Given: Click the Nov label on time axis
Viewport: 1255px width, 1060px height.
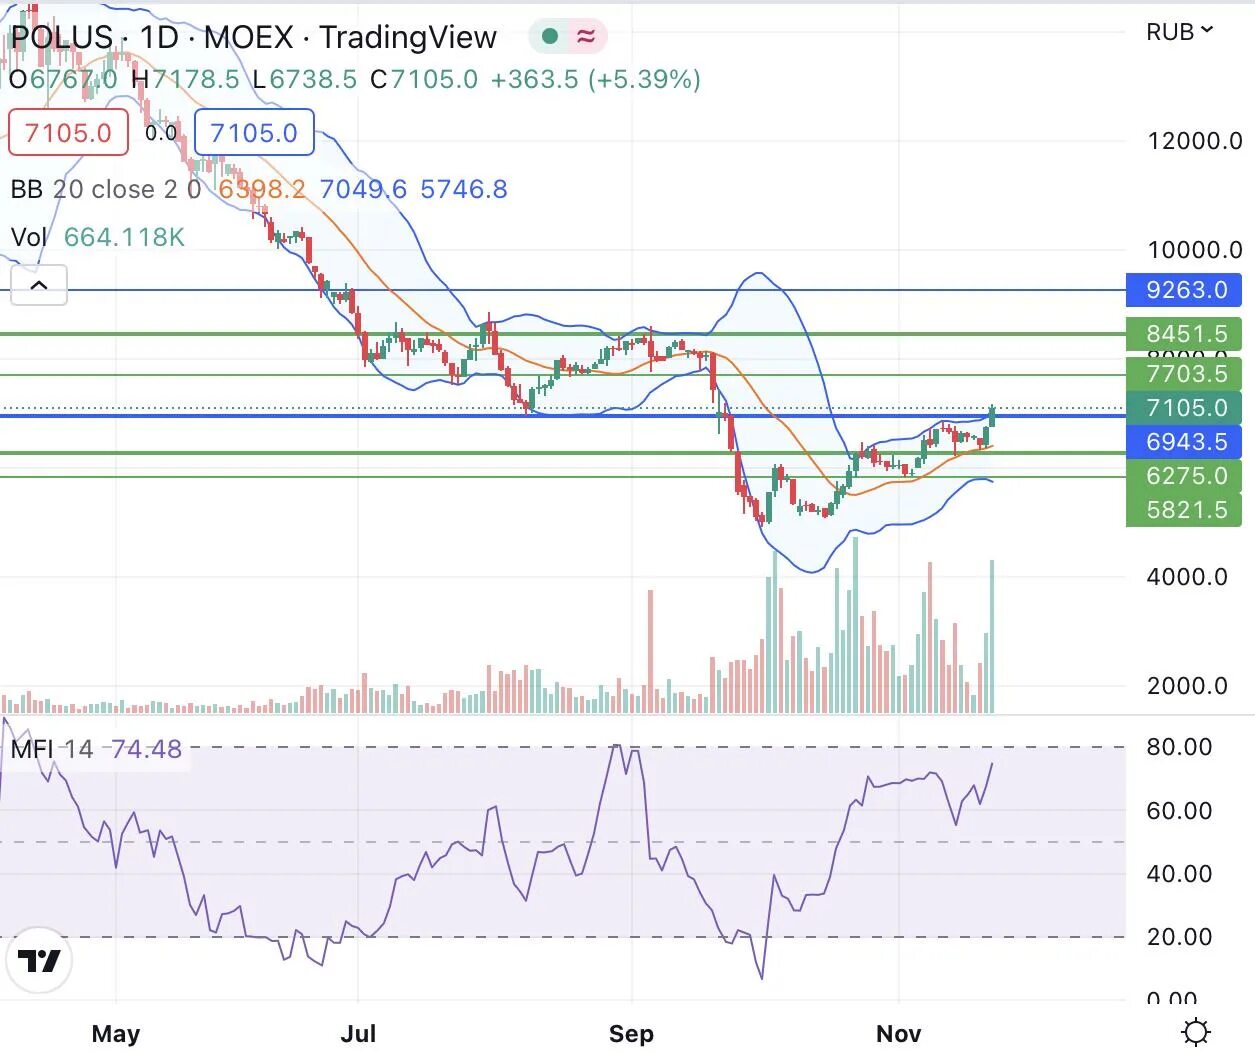Looking at the screenshot, I should 898,1034.
